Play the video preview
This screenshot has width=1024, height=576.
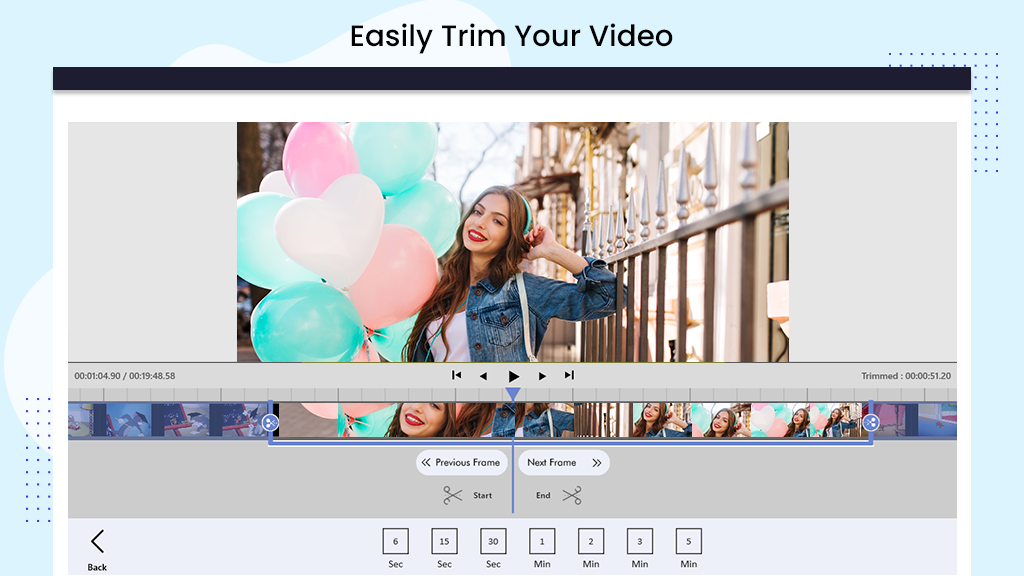[x=513, y=376]
